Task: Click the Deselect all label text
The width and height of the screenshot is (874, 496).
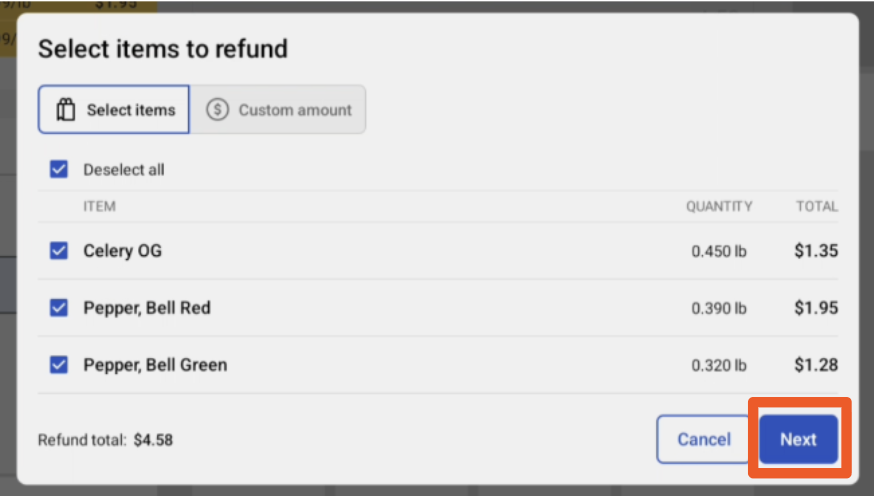Action: click(x=124, y=169)
